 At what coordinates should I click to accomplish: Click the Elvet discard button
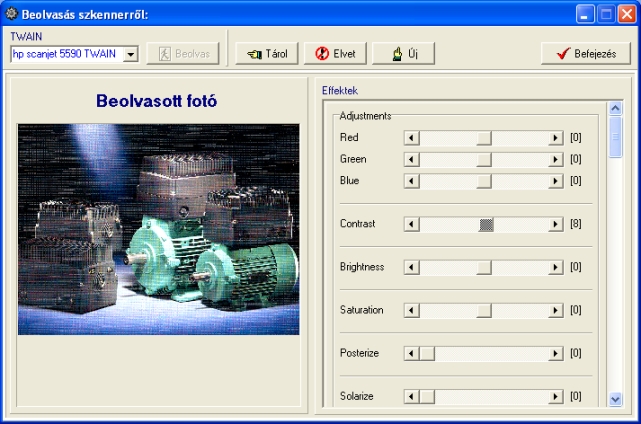point(335,54)
